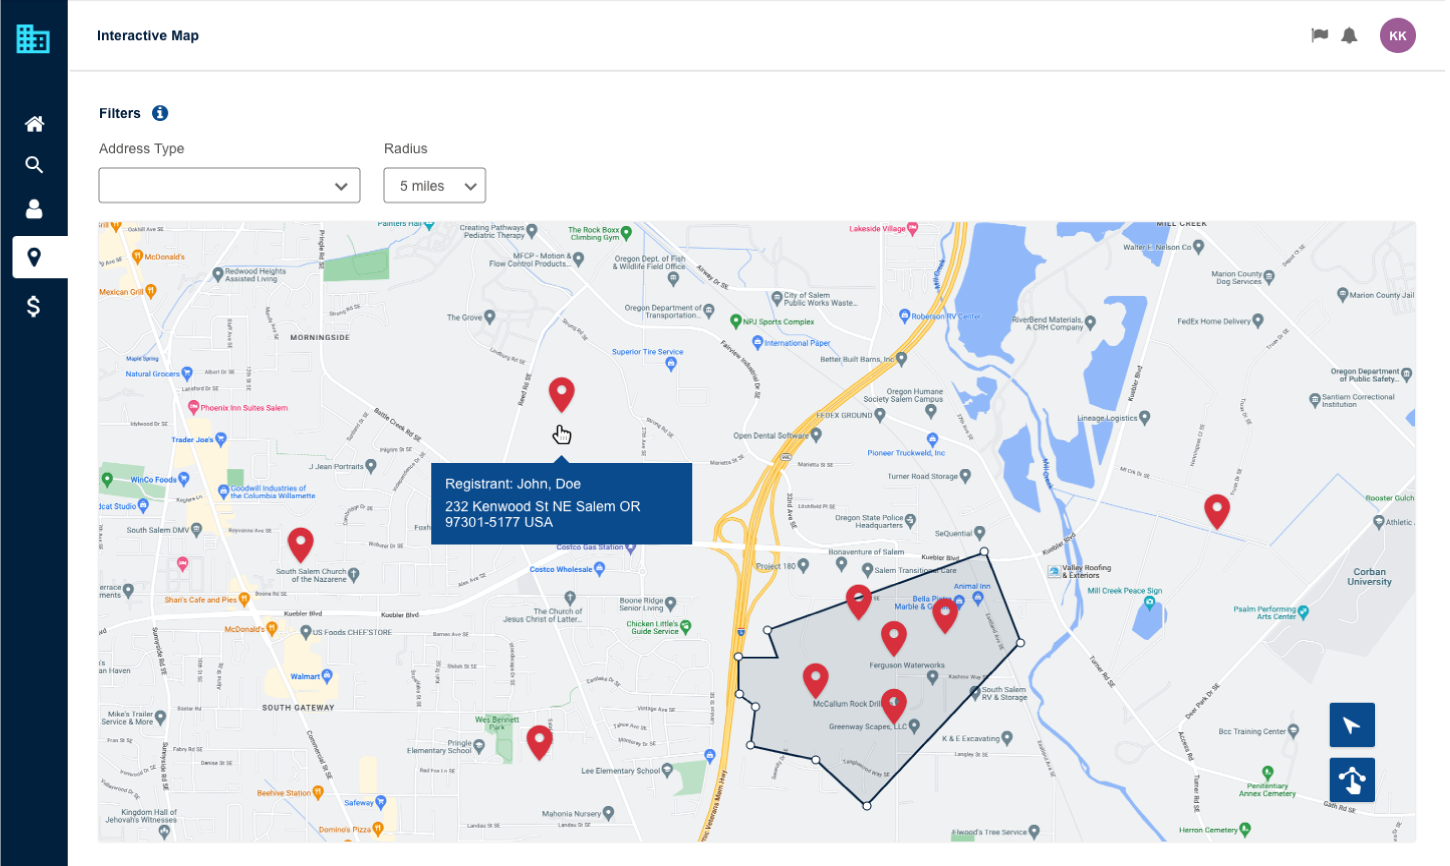Click red pin at McCallum Rock Drilling
The image size is (1450, 866).
pos(816,679)
